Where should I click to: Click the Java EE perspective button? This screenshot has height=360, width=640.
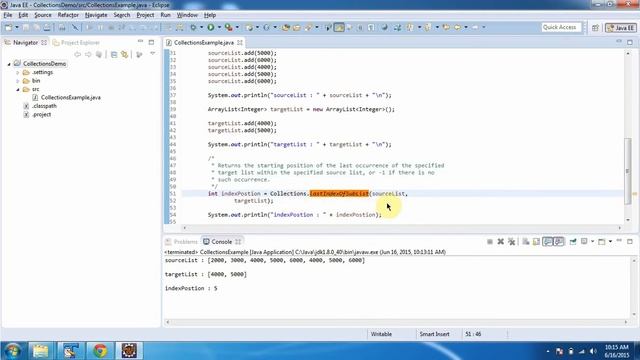620,28
